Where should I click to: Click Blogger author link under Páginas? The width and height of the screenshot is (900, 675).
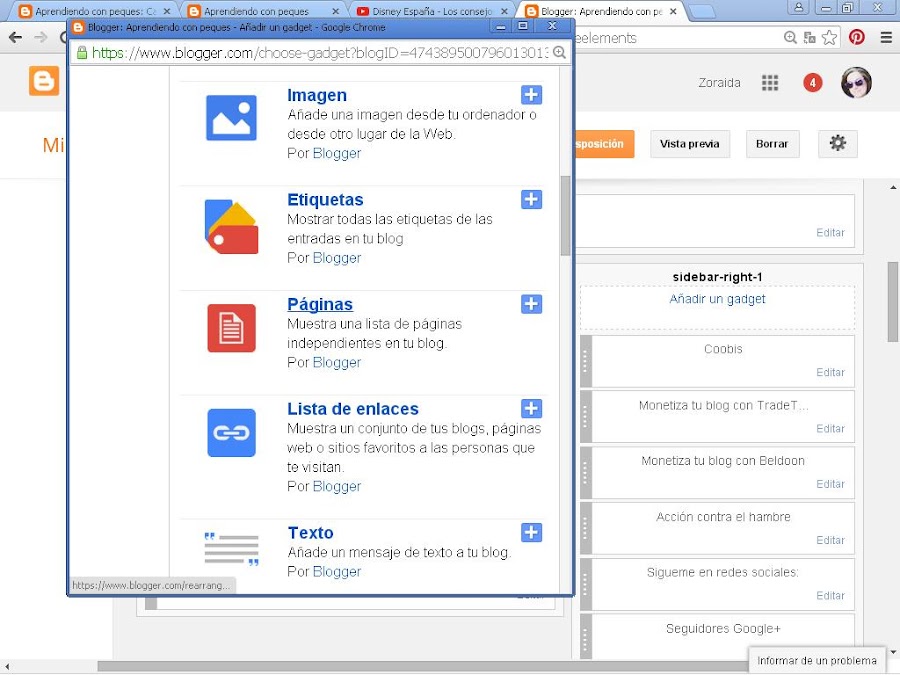pos(336,362)
